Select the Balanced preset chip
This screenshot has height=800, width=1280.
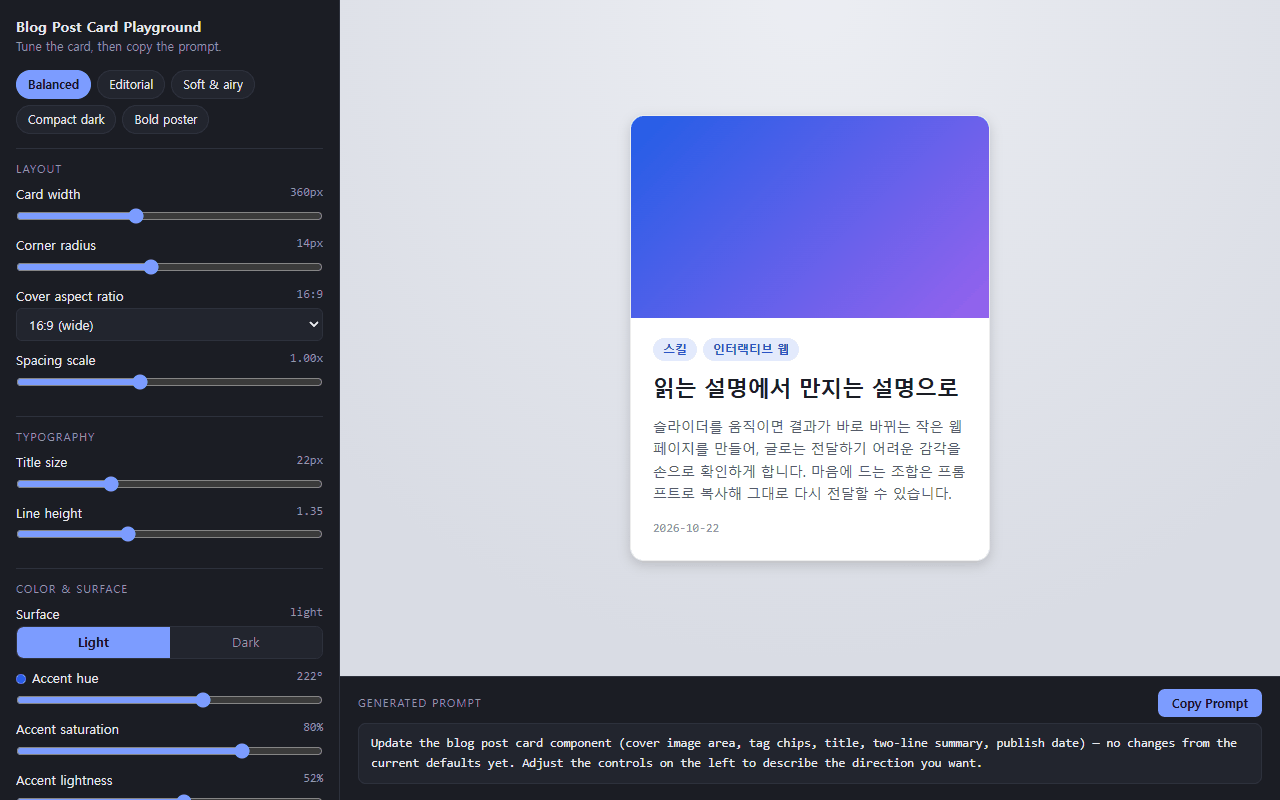pos(53,85)
